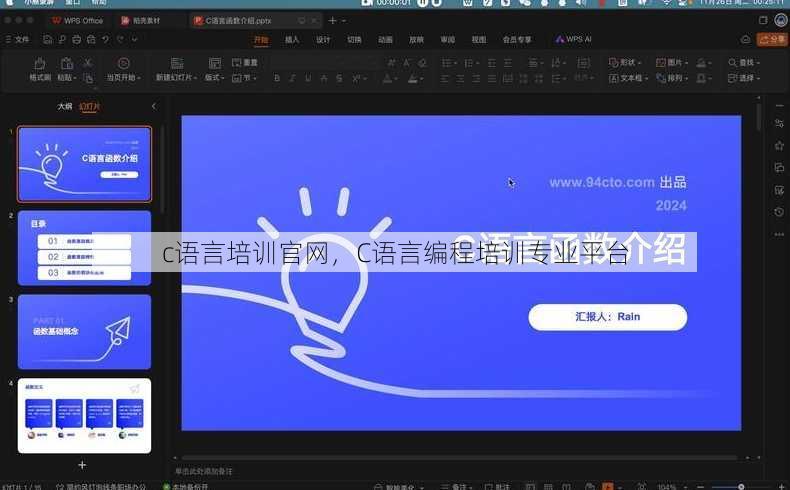
Task: Switch to the 切换 (Transitions) ribbon tab
Action: (355, 40)
